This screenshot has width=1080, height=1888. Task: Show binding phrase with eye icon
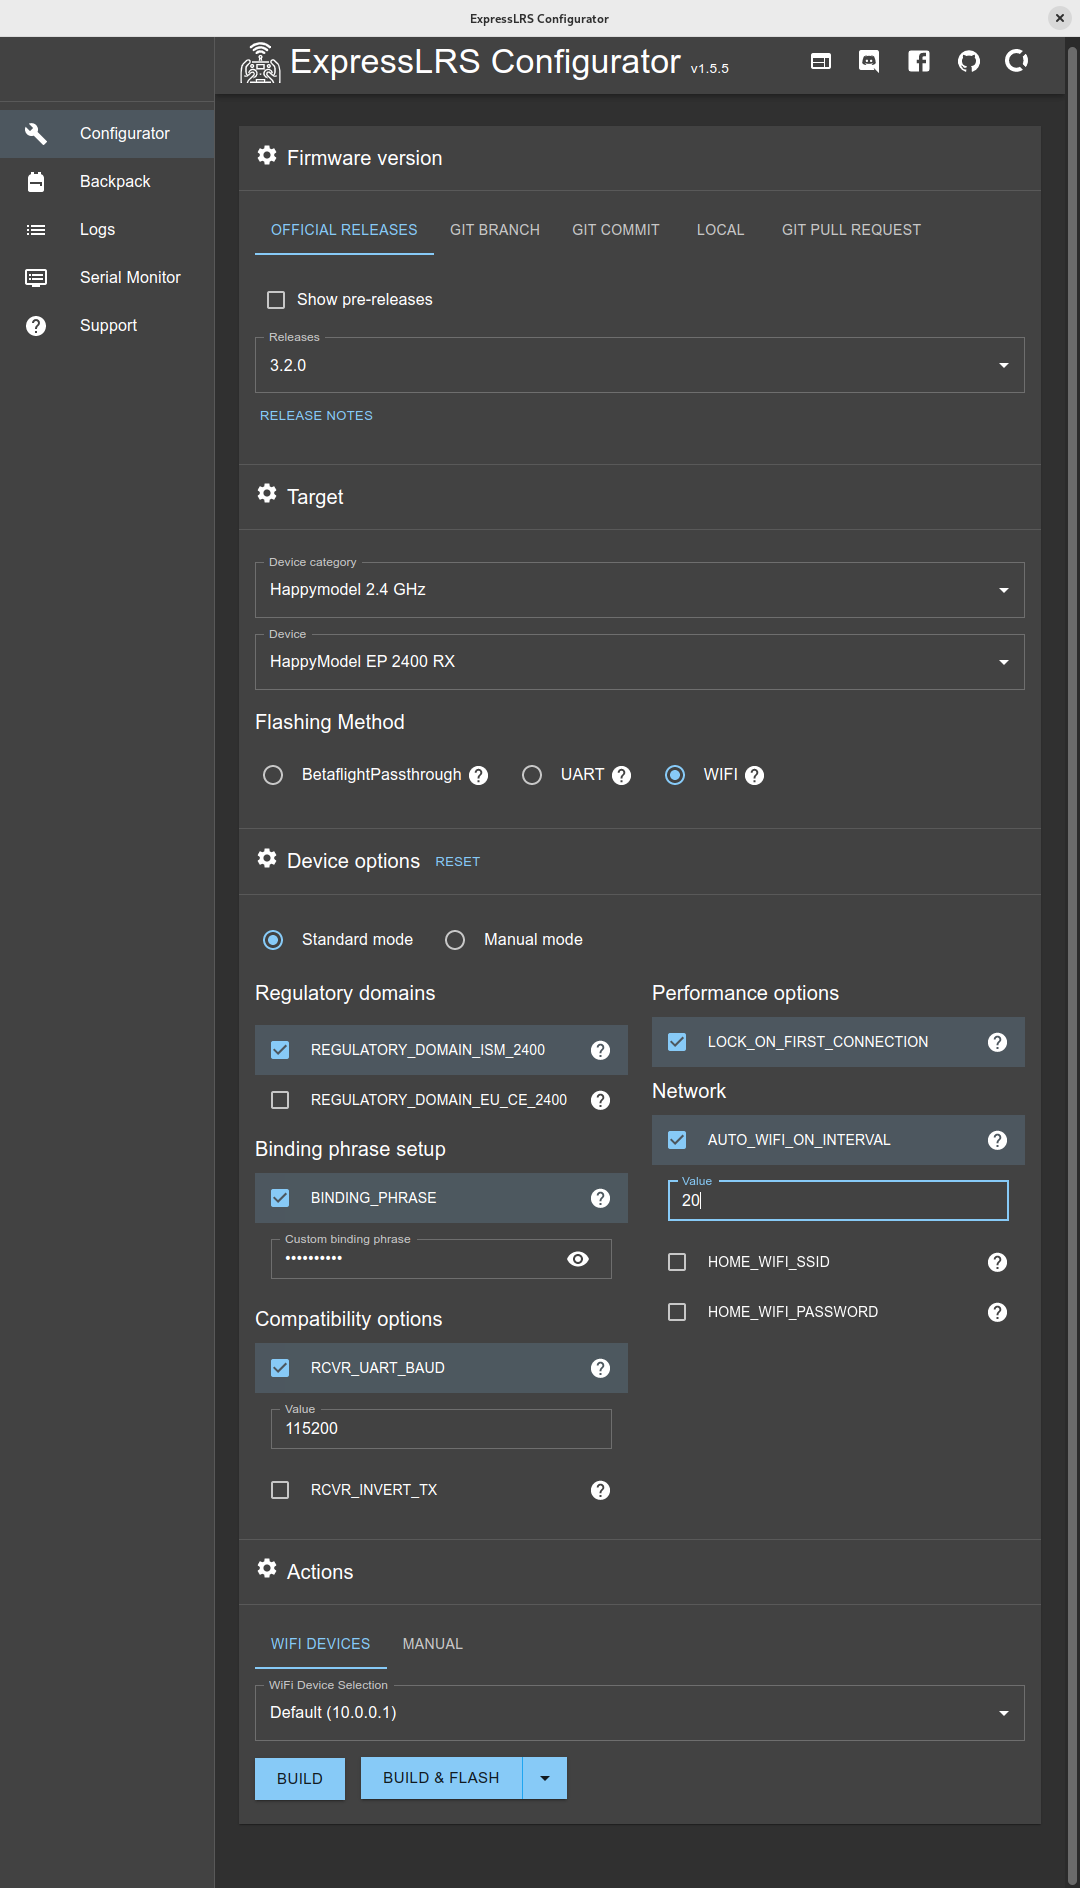(578, 1259)
